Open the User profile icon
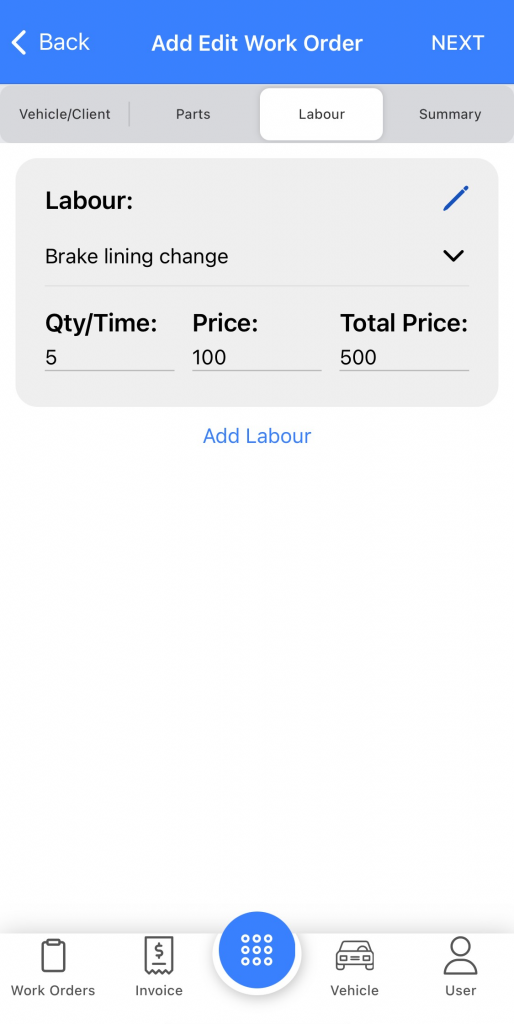Viewport: 514px width, 1024px height. 460,955
